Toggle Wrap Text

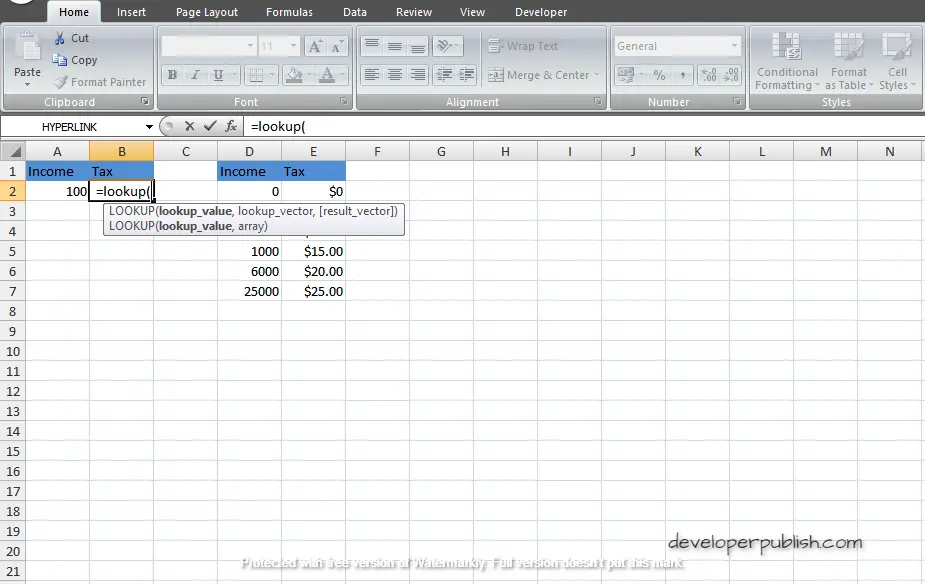(523, 46)
